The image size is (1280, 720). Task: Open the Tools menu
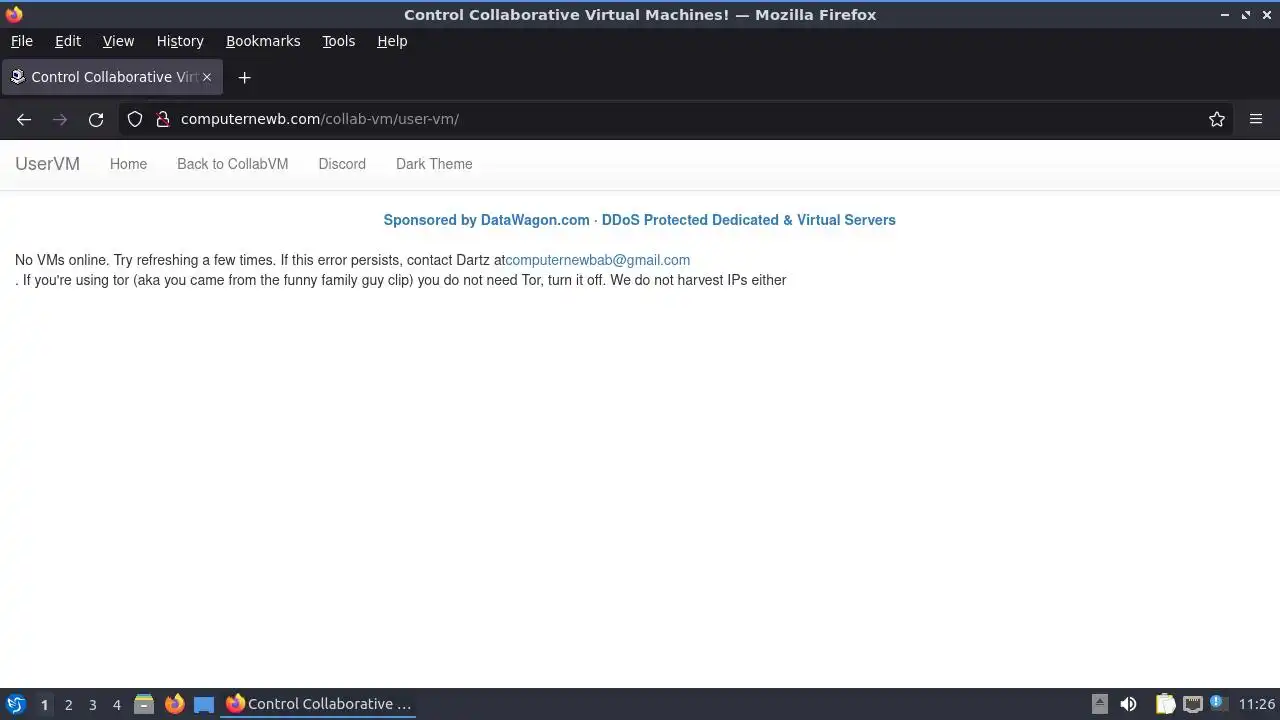click(338, 41)
